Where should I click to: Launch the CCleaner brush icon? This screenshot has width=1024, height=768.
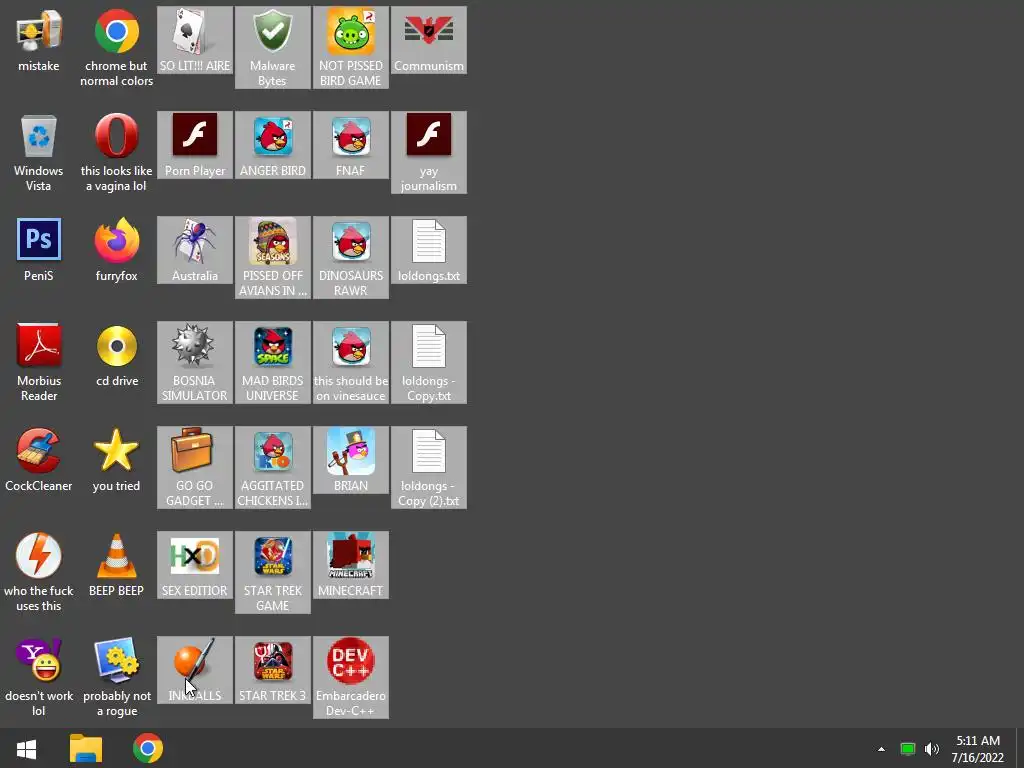click(39, 451)
